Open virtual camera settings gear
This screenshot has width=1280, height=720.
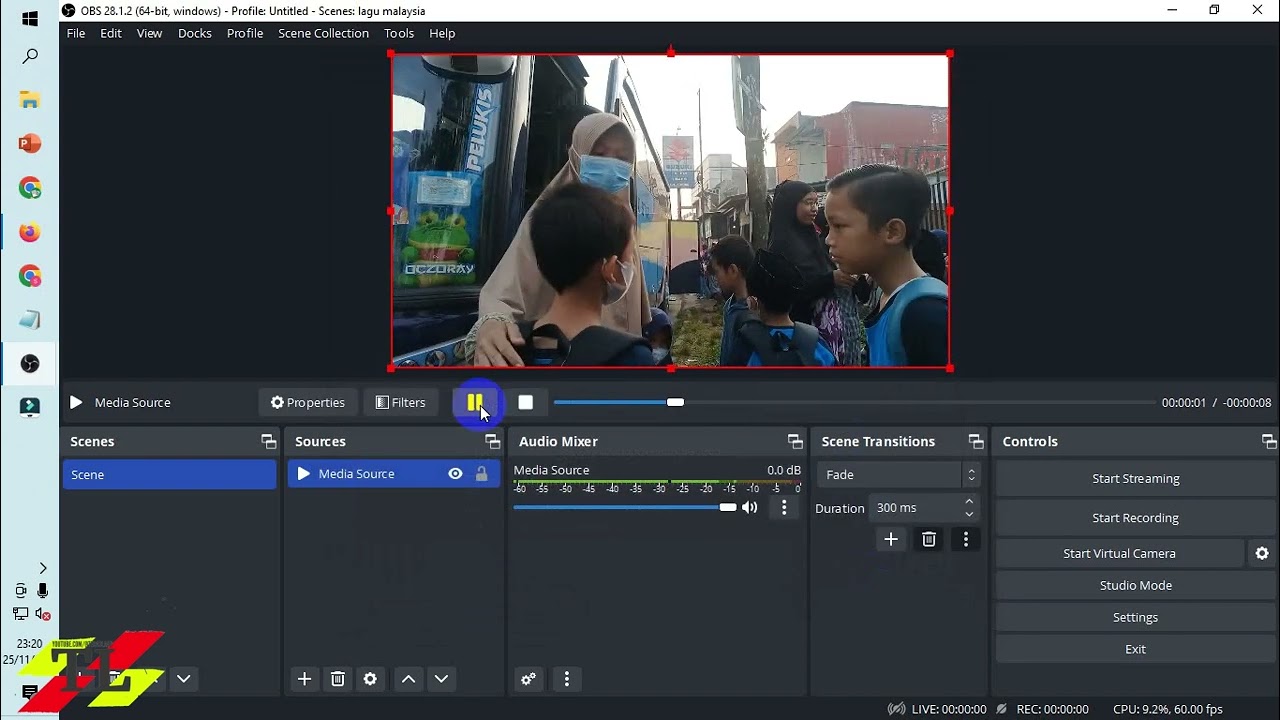click(x=1262, y=553)
